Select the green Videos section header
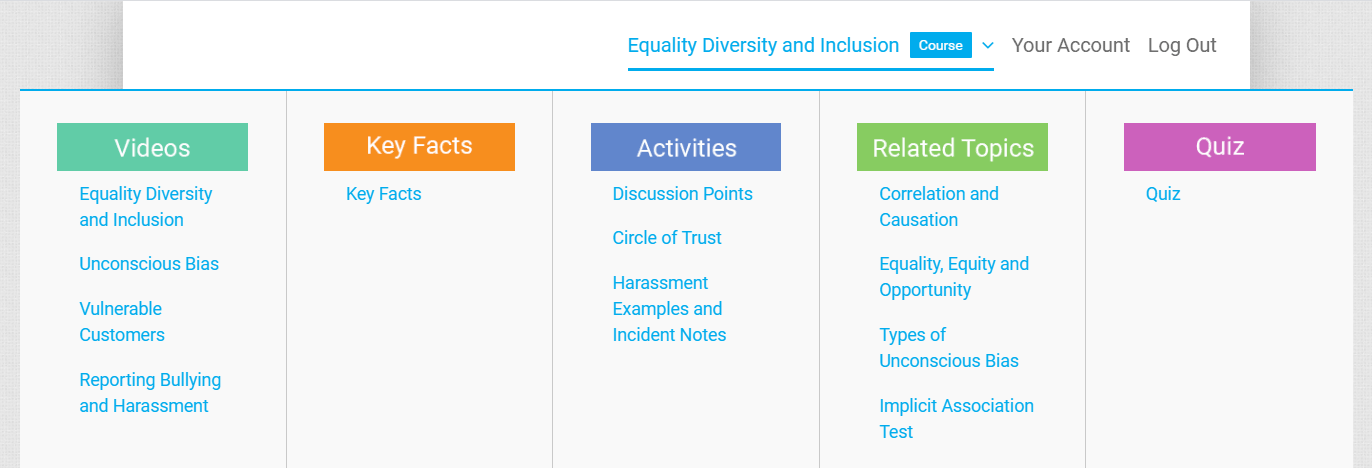The image size is (1372, 468). [x=152, y=147]
